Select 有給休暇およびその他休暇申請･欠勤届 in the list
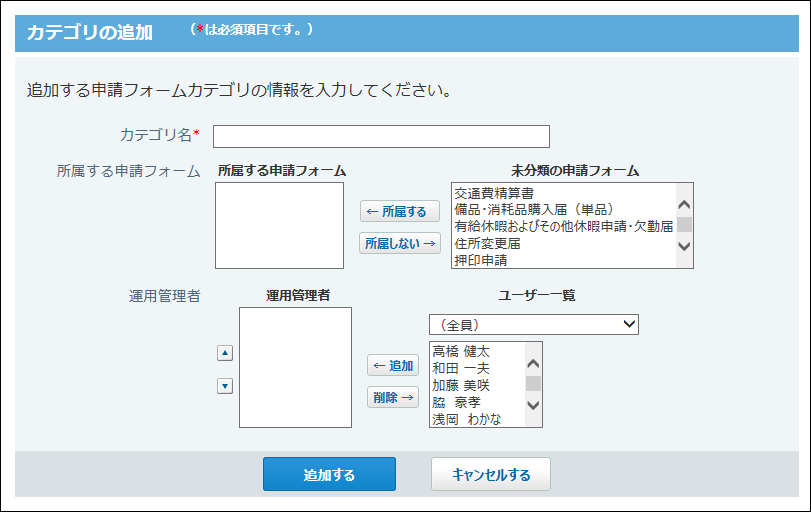The image size is (811, 512). (564, 227)
